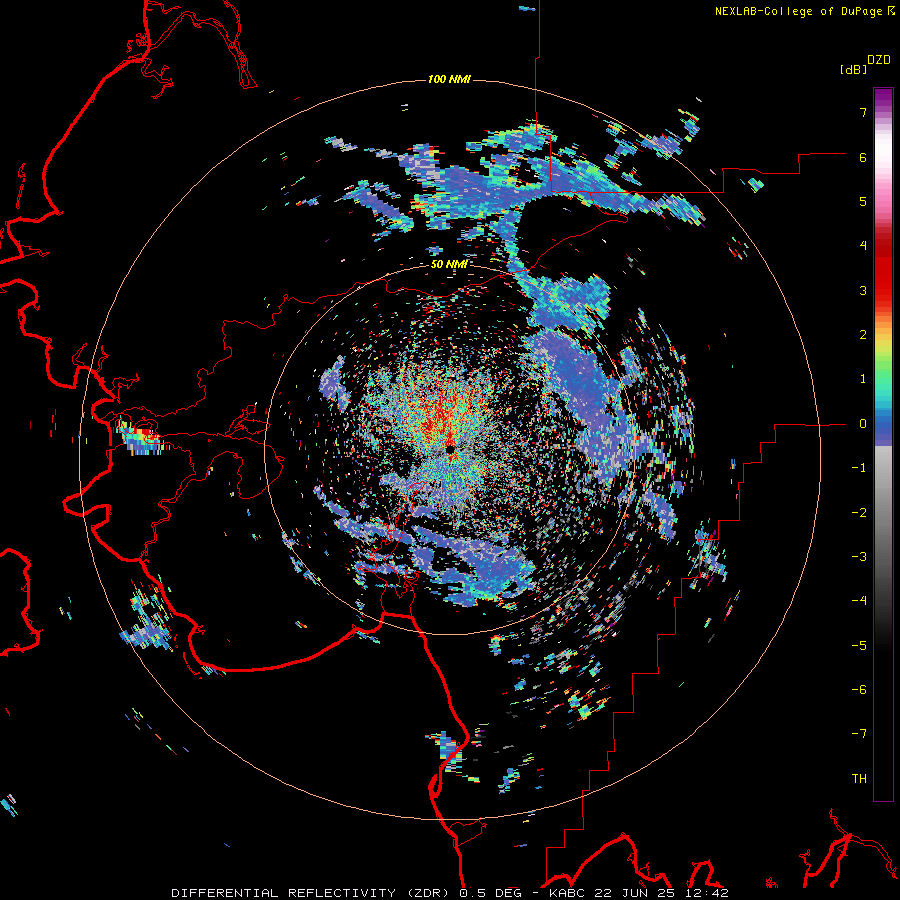The width and height of the screenshot is (900, 900).
Task: Select the 3 dB scale label
Action: (863, 290)
